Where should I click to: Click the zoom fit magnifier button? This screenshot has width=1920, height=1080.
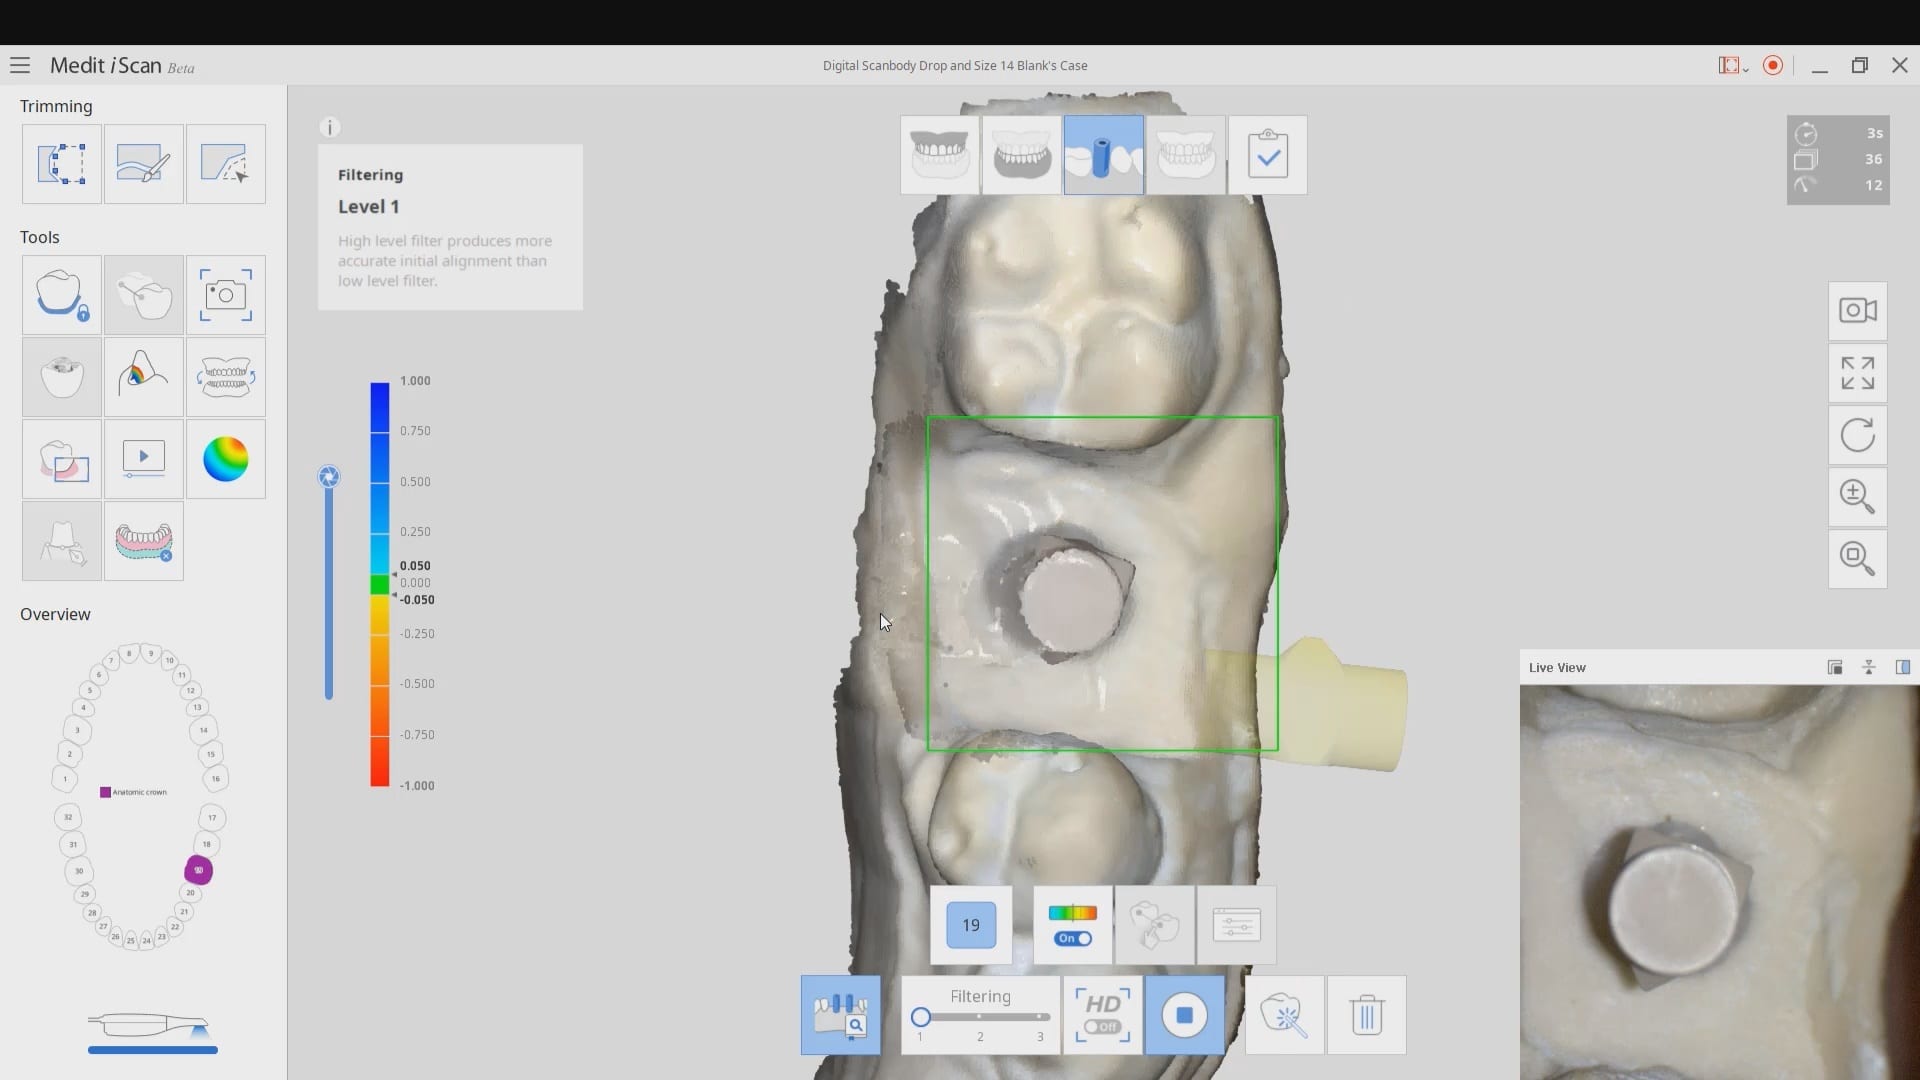tap(1858, 558)
